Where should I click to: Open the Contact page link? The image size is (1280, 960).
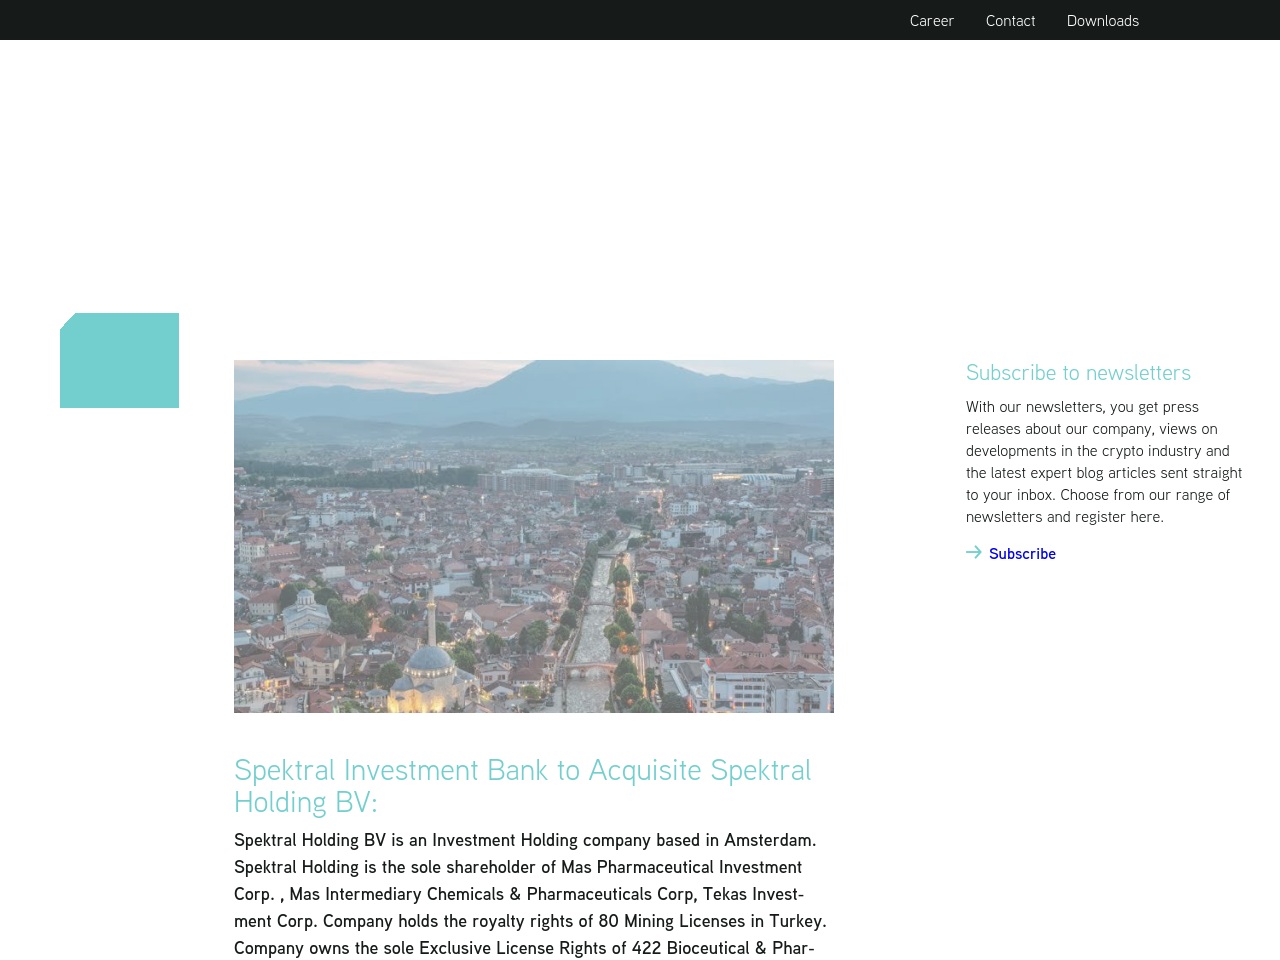click(x=1010, y=20)
